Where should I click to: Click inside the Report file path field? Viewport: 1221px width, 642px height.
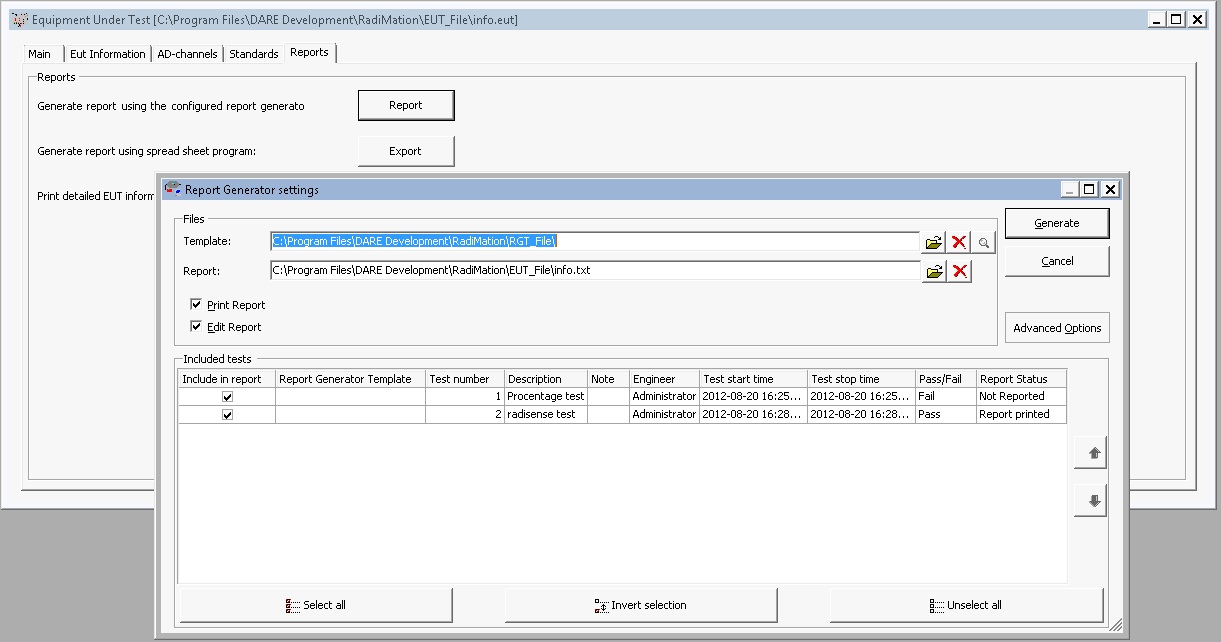594,270
